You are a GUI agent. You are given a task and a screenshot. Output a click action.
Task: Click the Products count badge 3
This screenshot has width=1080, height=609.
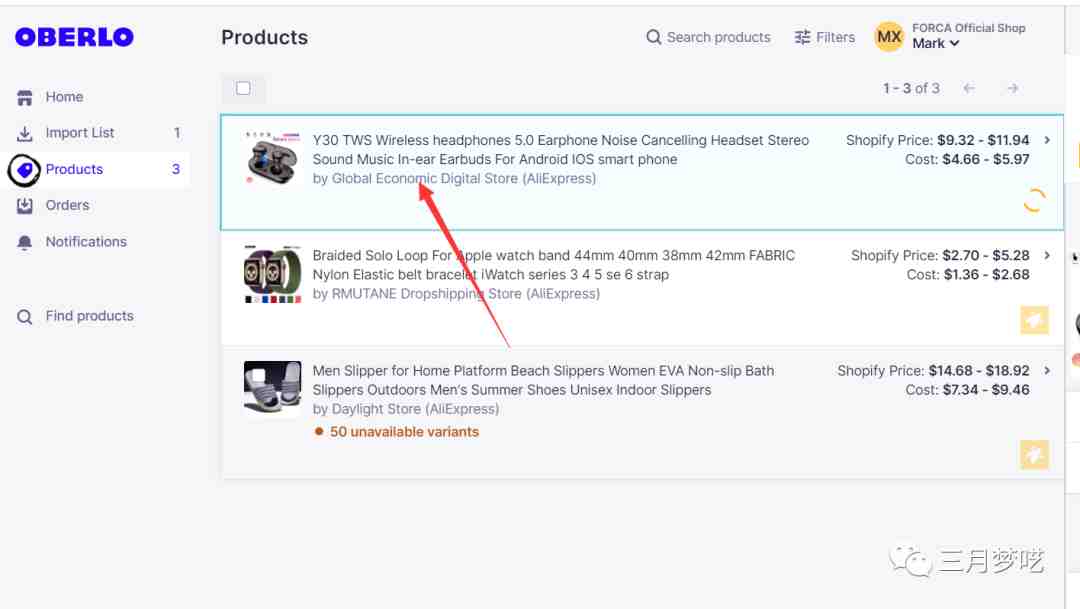pyautogui.click(x=176, y=169)
